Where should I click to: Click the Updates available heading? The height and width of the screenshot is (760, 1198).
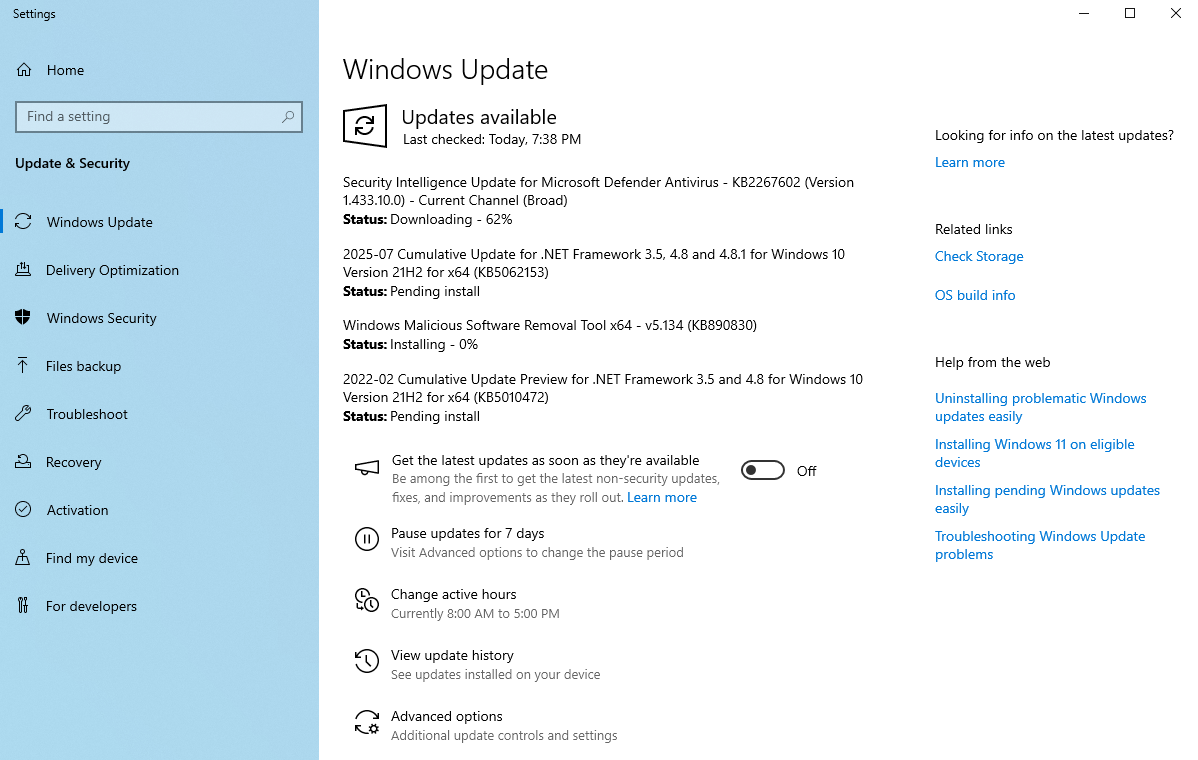[x=479, y=117]
